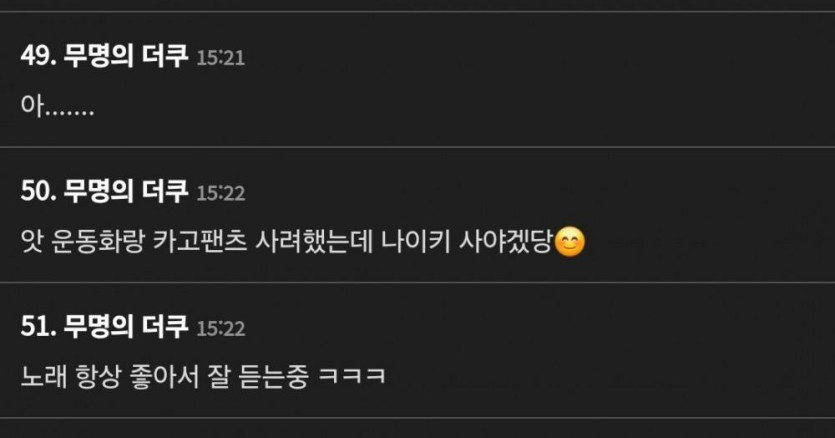
Task: Click the 15:22 timestamp of comment 50
Action: 220,193
